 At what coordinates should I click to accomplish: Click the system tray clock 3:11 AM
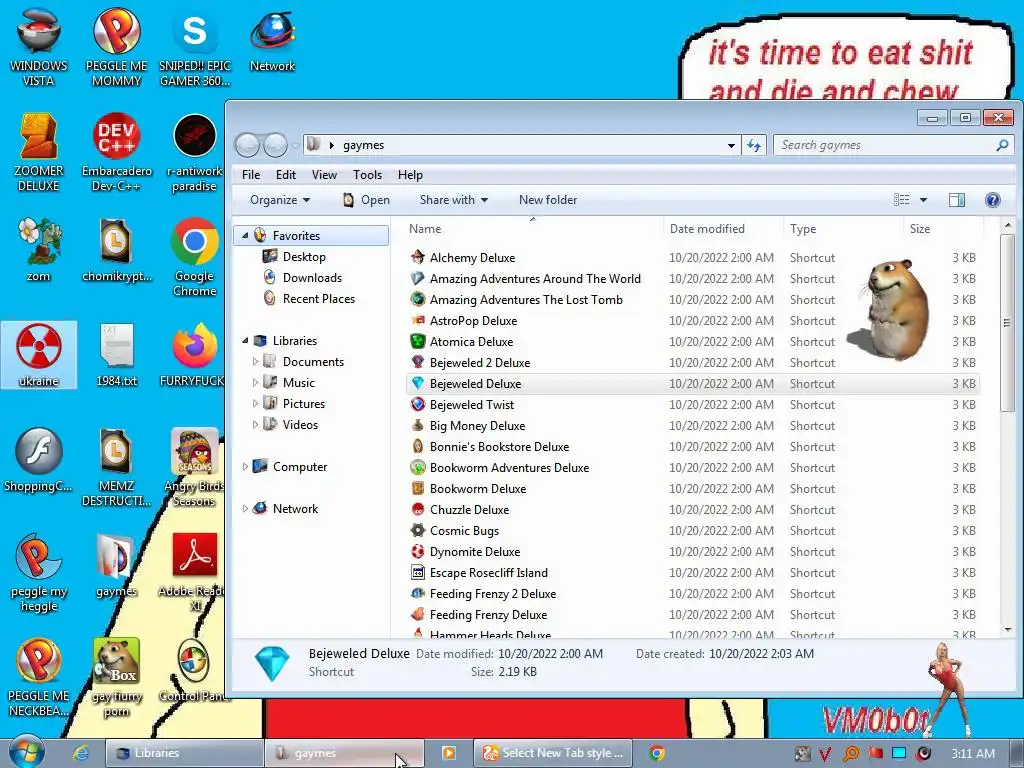pos(973,753)
